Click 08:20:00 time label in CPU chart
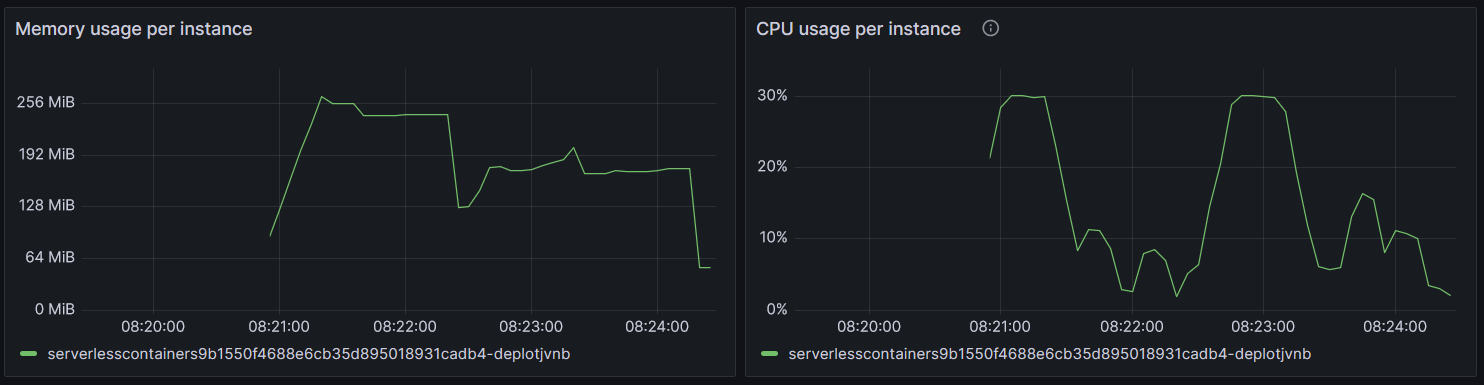This screenshot has width=1484, height=385. coord(868,326)
